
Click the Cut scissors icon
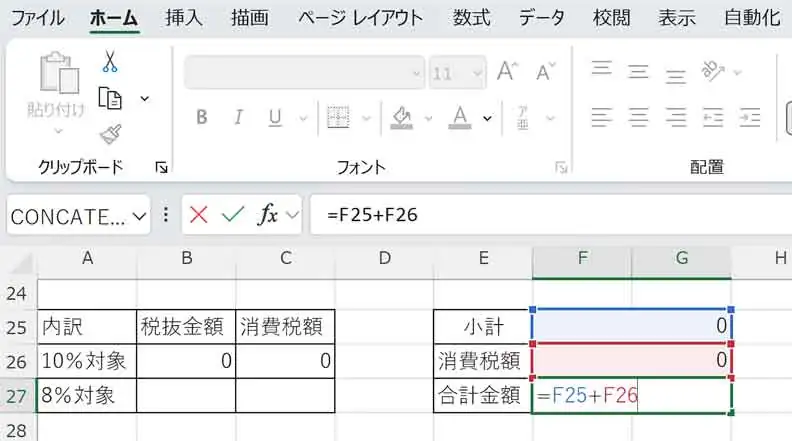tap(109, 62)
